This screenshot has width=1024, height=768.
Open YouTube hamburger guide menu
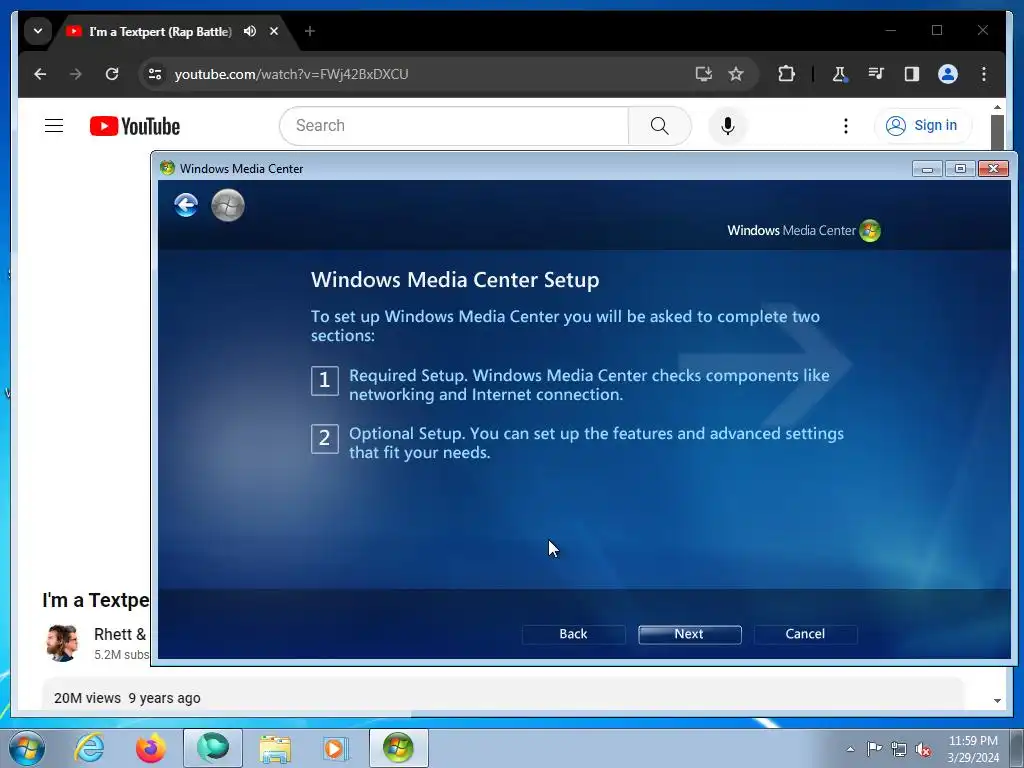coord(54,125)
